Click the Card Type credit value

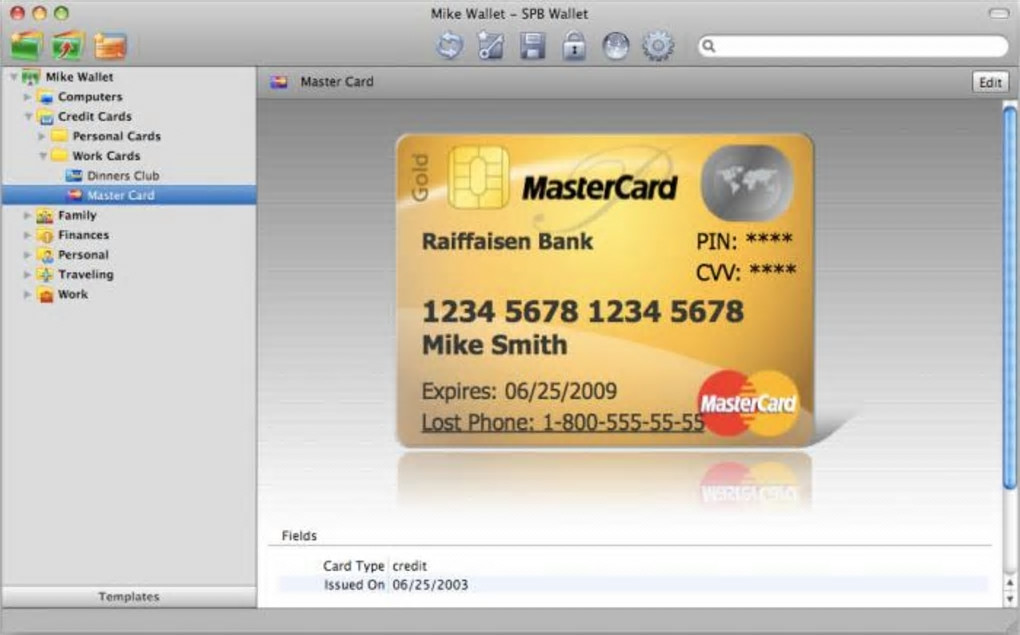410,566
